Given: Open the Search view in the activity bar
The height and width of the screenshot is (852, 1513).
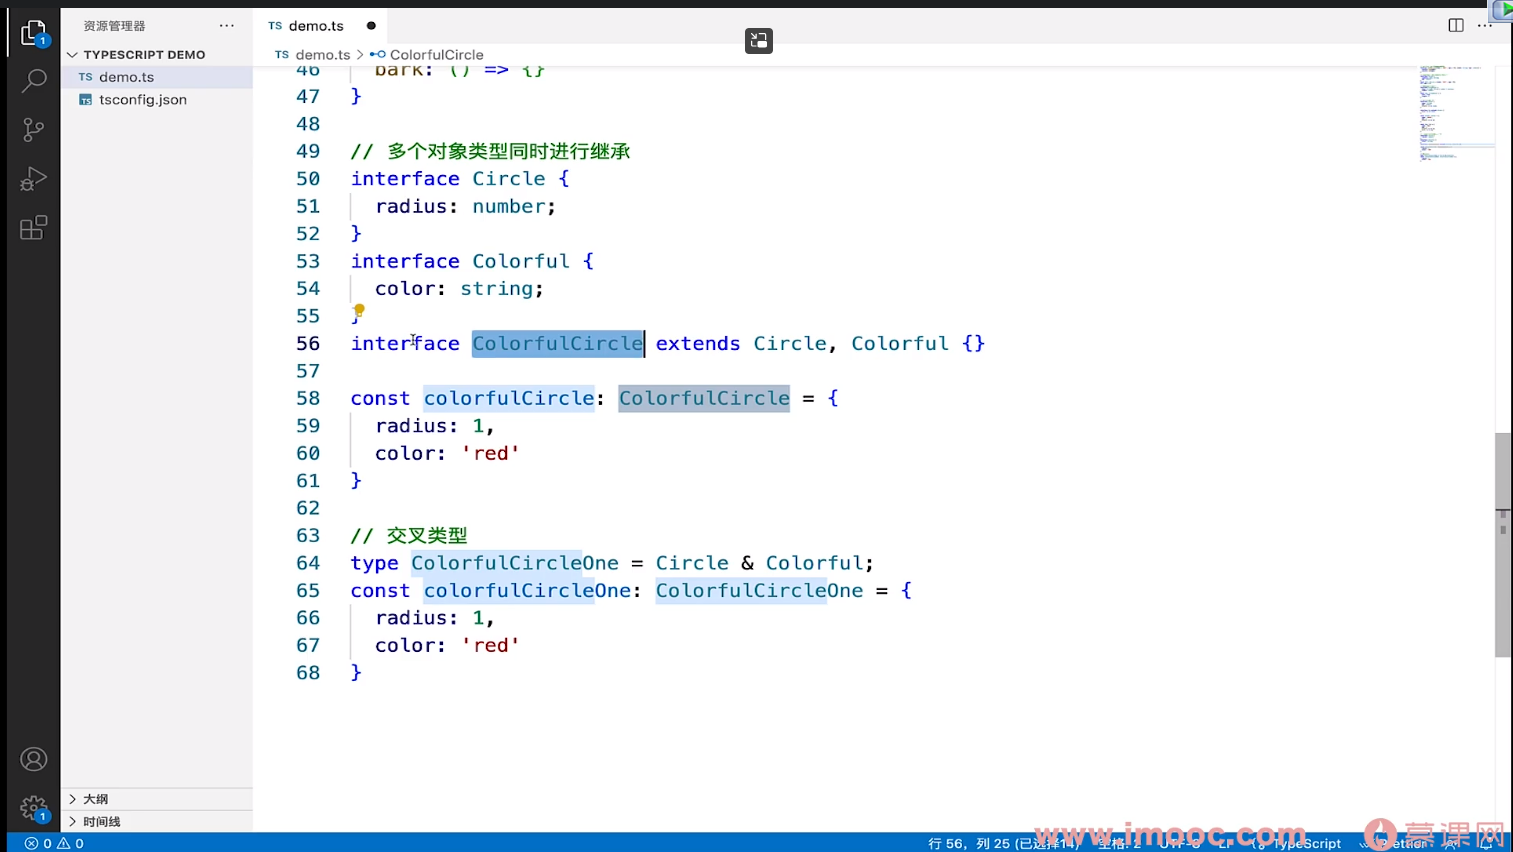Looking at the screenshot, I should [33, 80].
